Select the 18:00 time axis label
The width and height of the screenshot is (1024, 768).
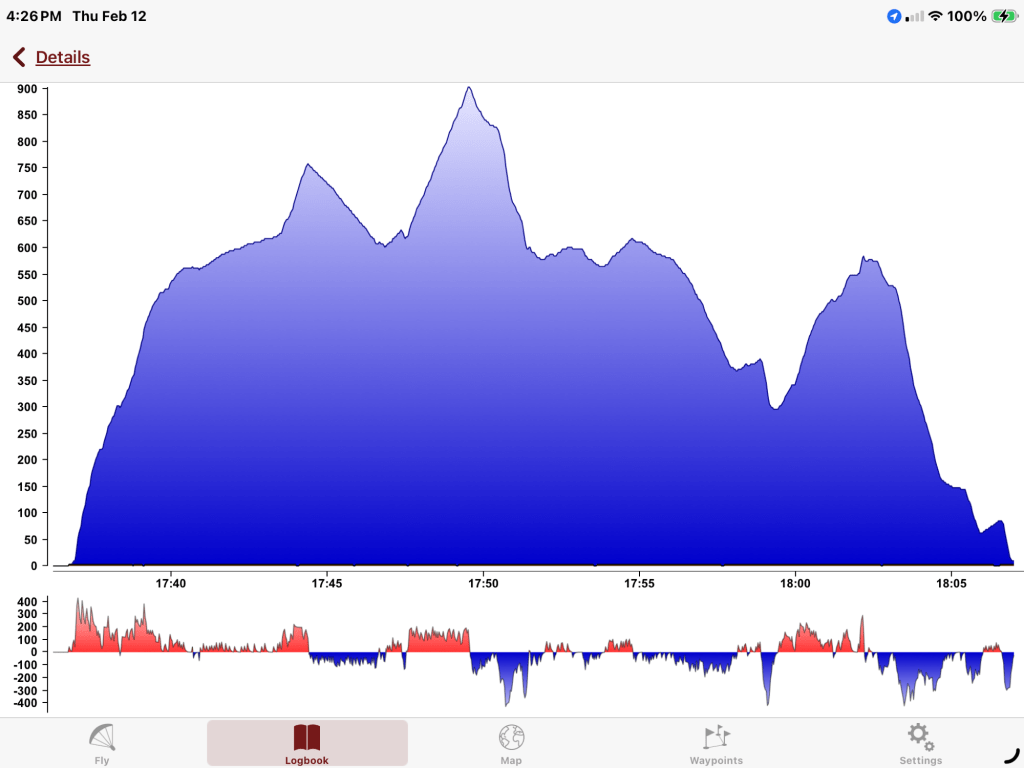coord(795,583)
